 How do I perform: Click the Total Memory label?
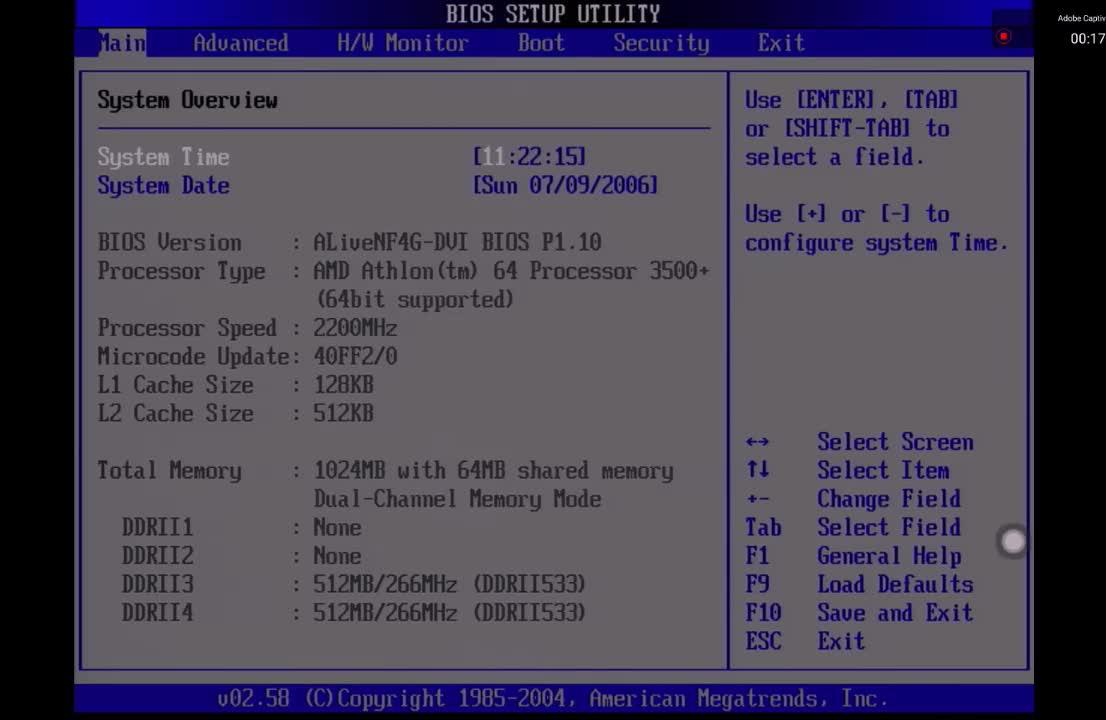click(169, 471)
